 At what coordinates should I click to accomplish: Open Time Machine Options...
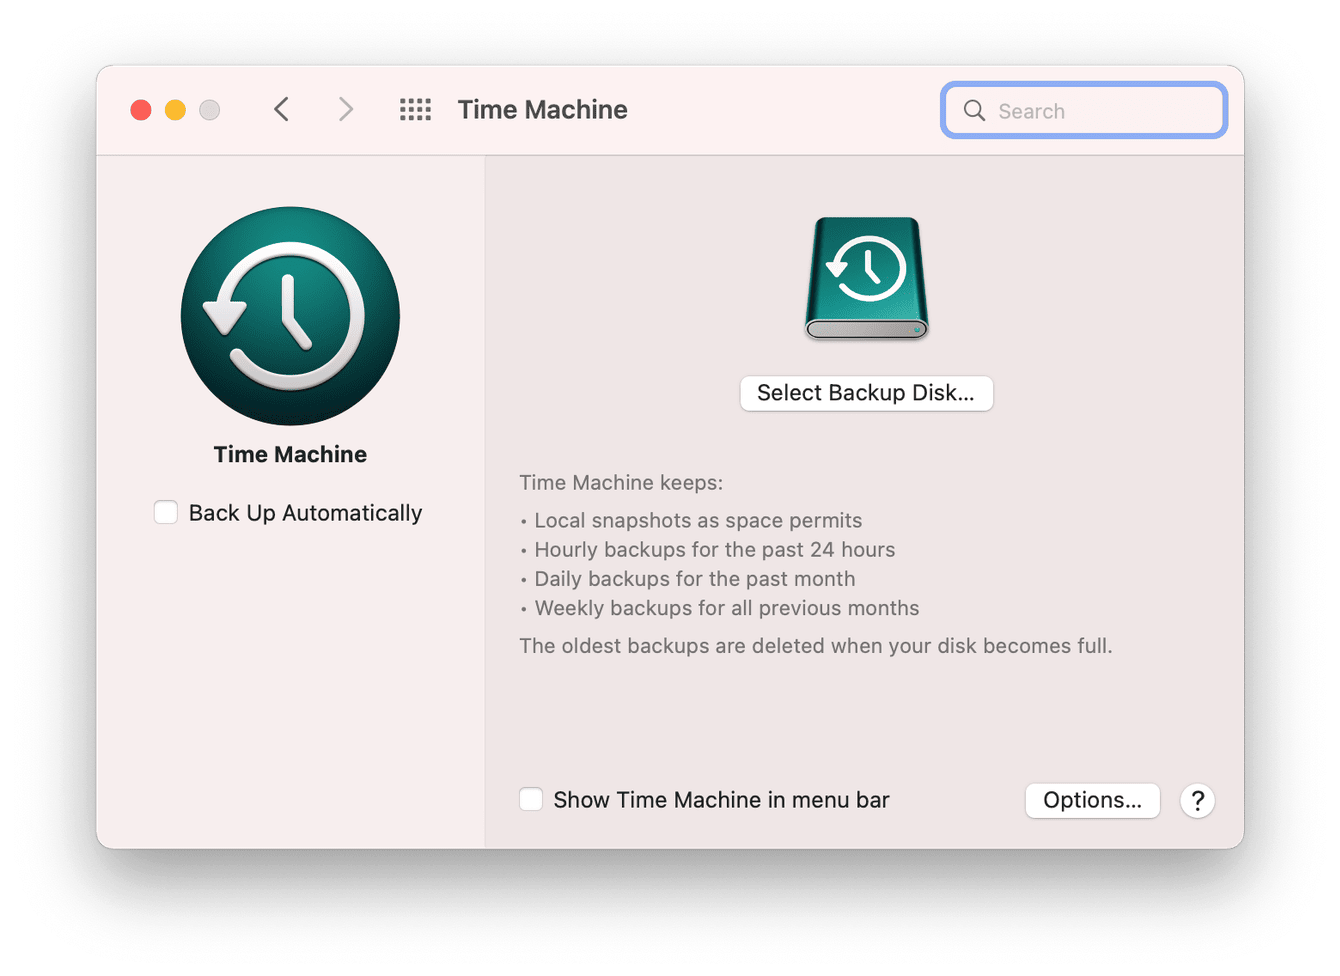pyautogui.click(x=1092, y=800)
